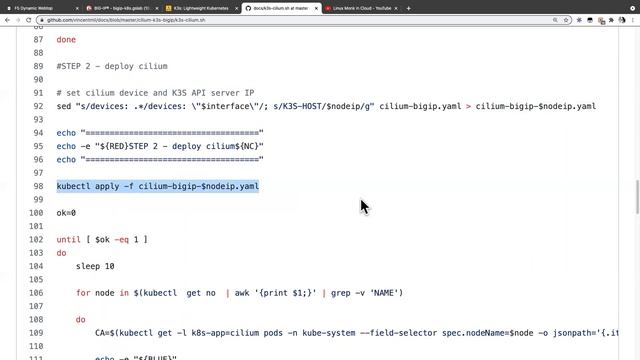
Task: Click the highlighted kubectl apply command line
Action: click(x=158, y=186)
